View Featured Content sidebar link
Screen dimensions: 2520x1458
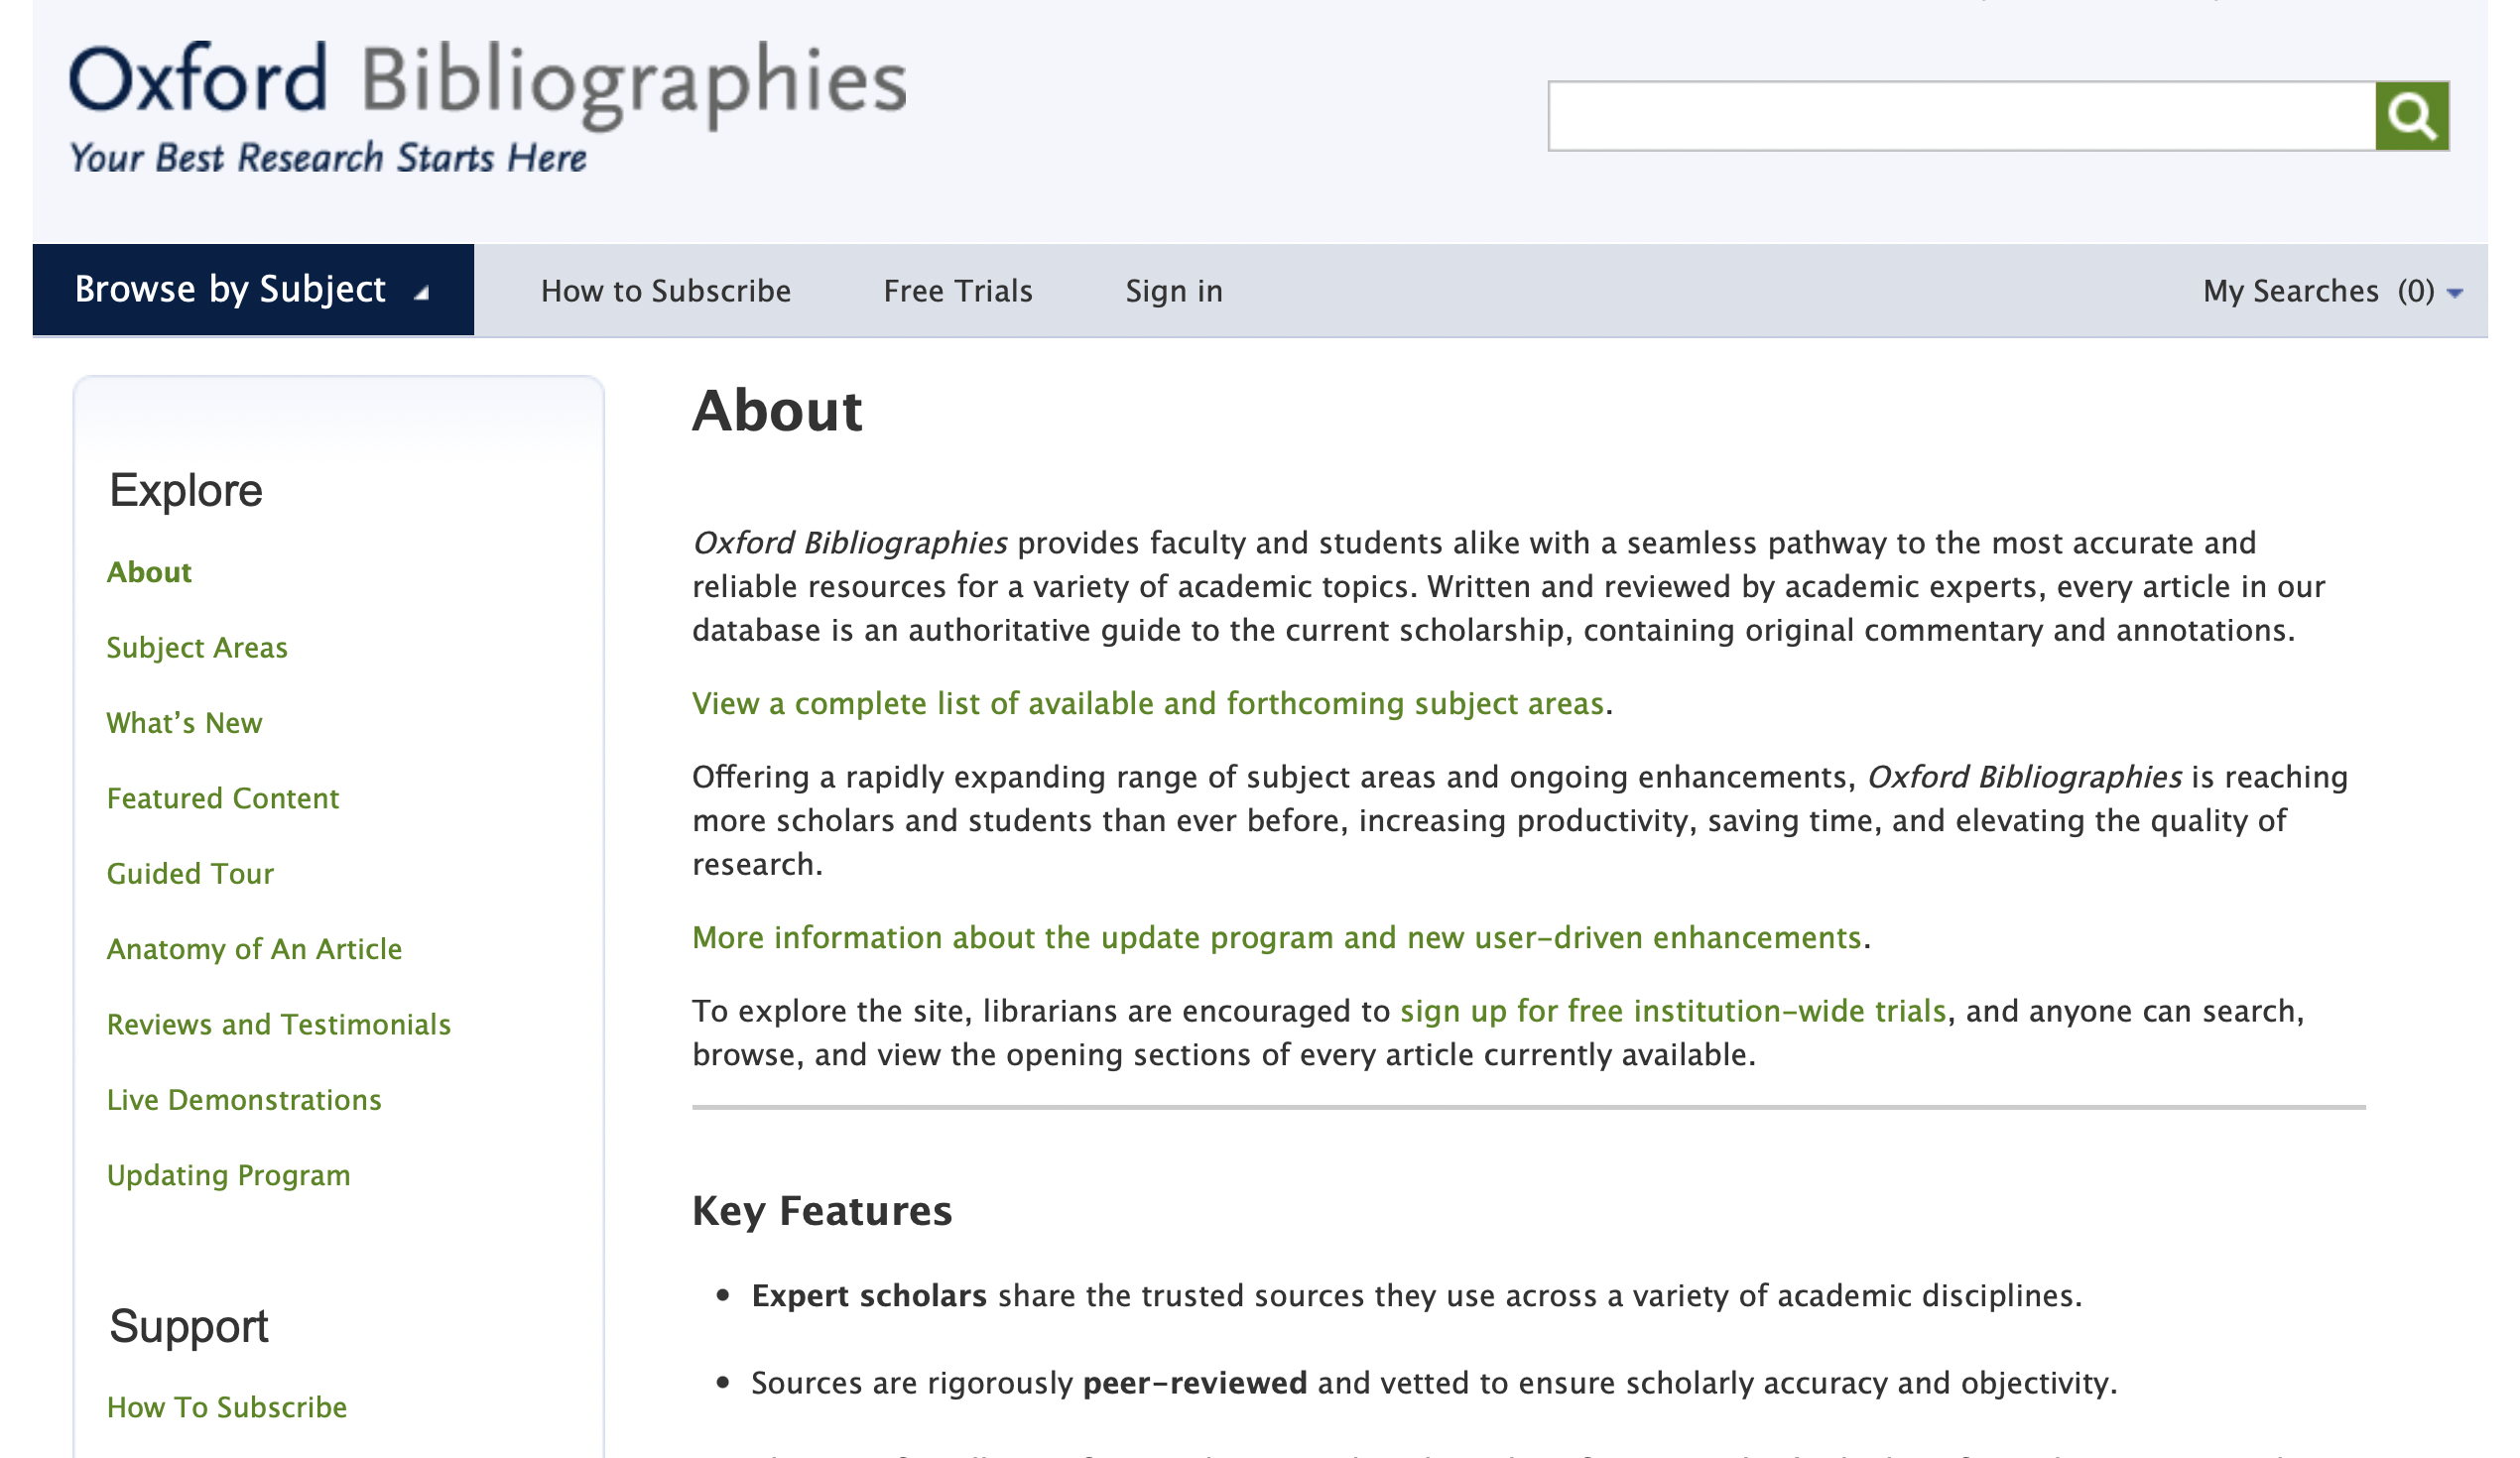click(x=223, y=798)
